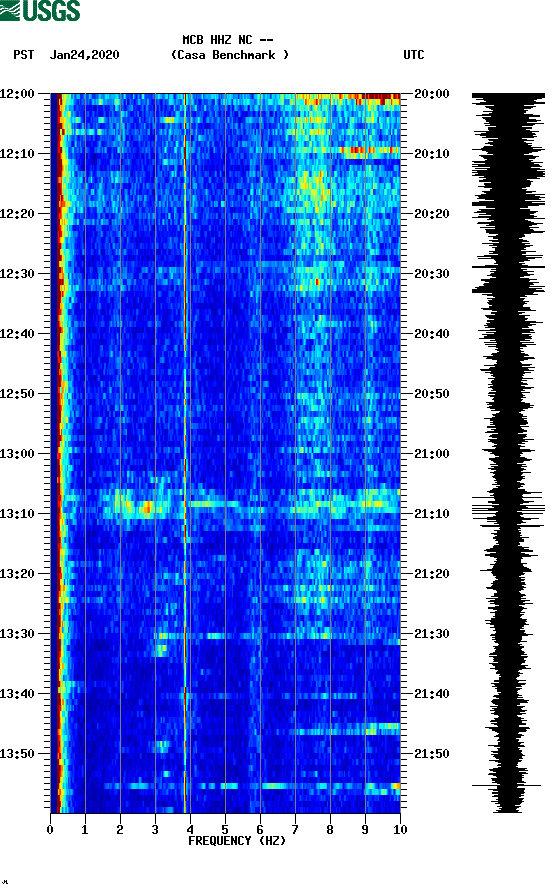Click the '12:10' PST time label
This screenshot has height=893, width=552.
[17, 153]
